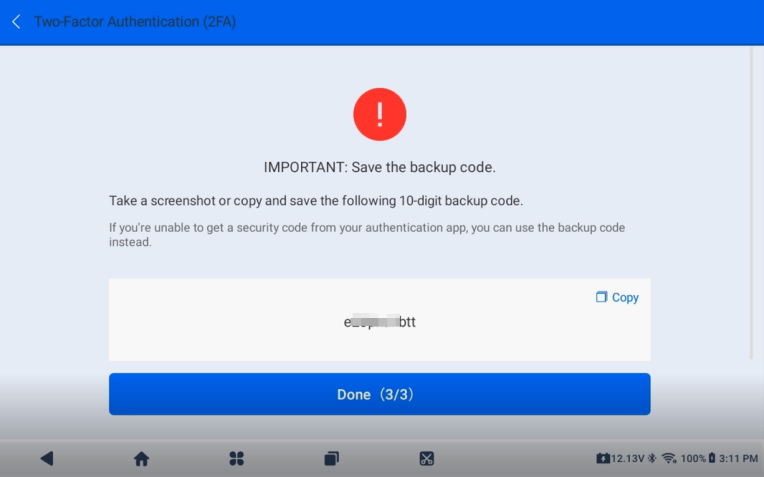Open the four-dot apps menu
This screenshot has width=764, height=477.
point(237,458)
